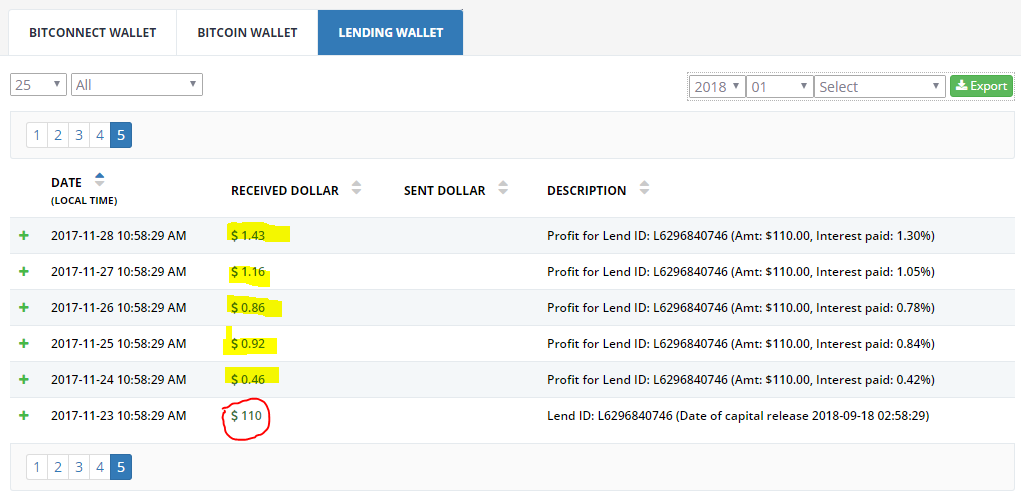Screen dimensions: 1021x491
Task: Click the $ 1.43 received amount
Action: coord(248,236)
